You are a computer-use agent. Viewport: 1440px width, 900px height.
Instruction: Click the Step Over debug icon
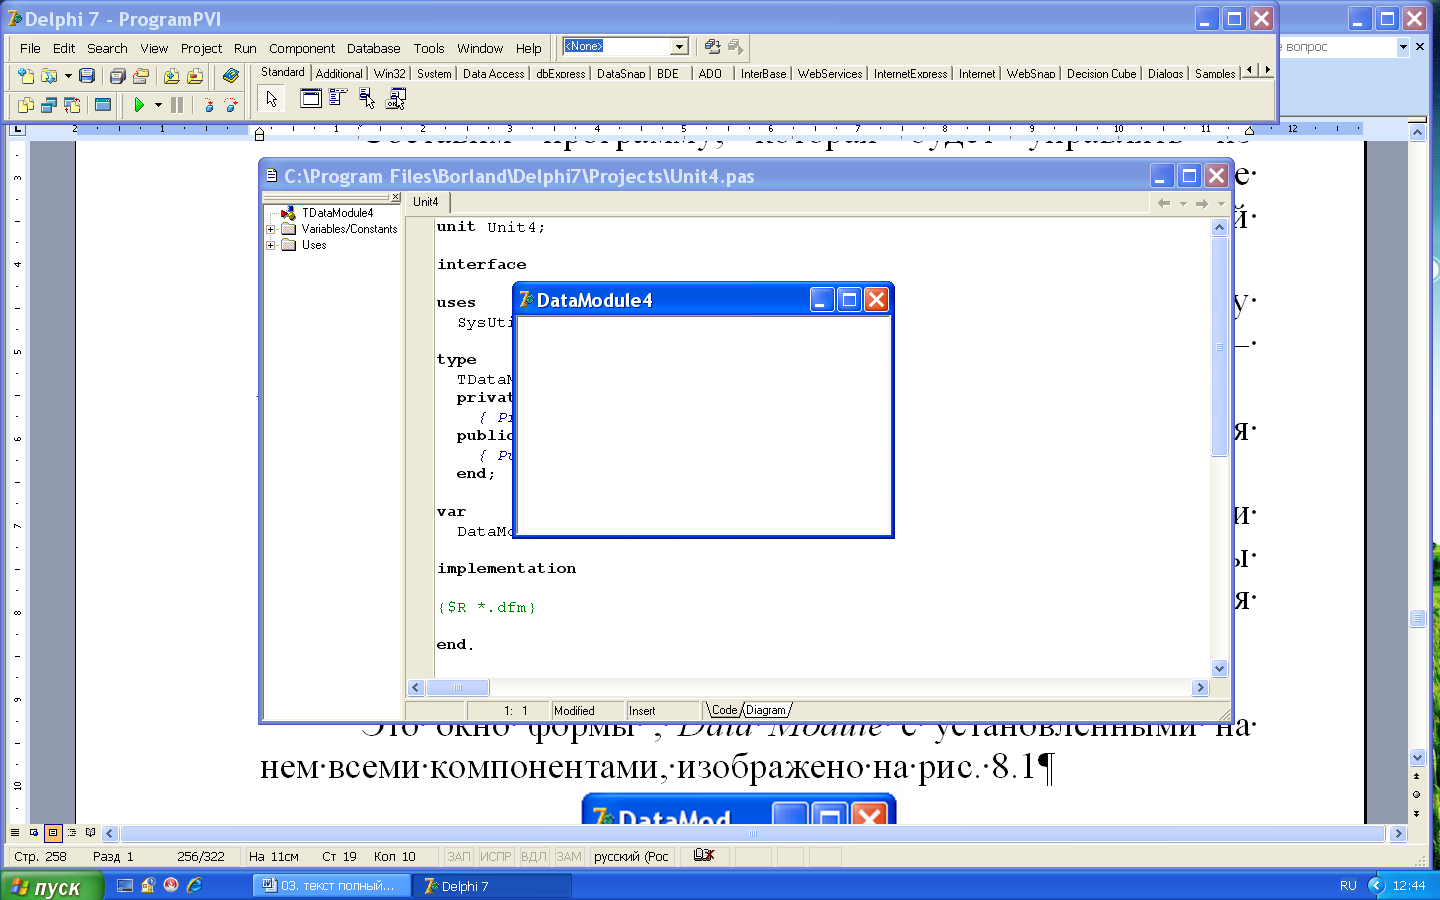[x=231, y=105]
